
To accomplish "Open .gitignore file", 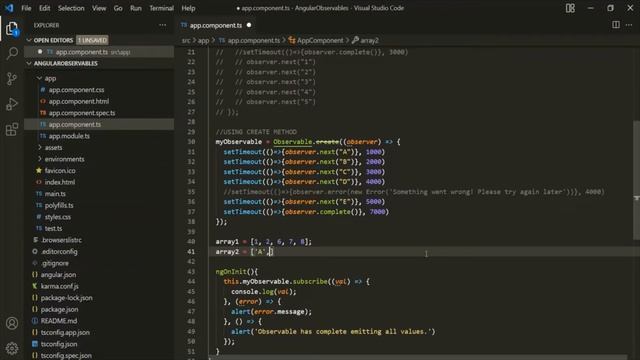I will coord(55,263).
